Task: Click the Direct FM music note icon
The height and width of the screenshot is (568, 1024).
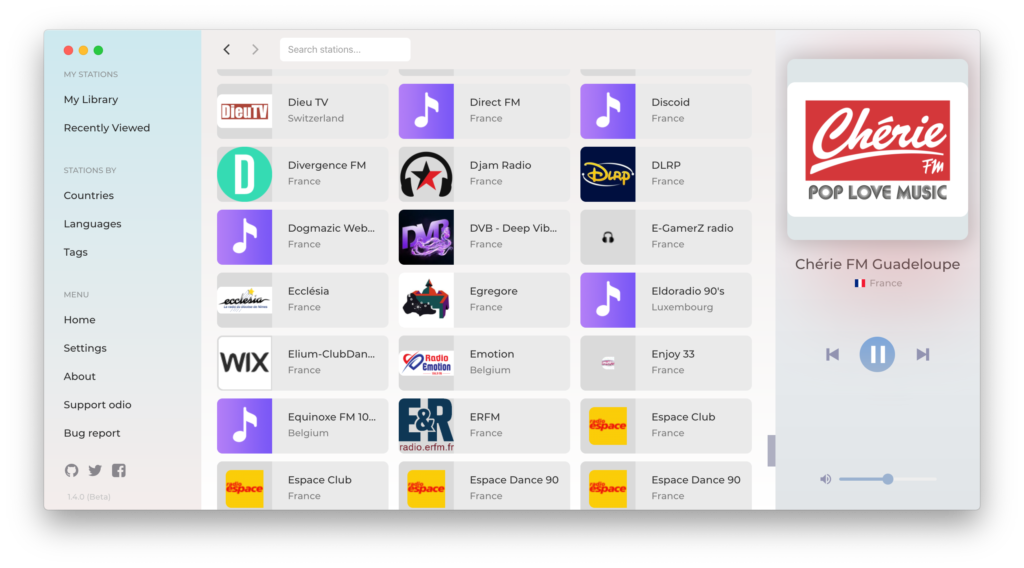Action: coord(426,111)
